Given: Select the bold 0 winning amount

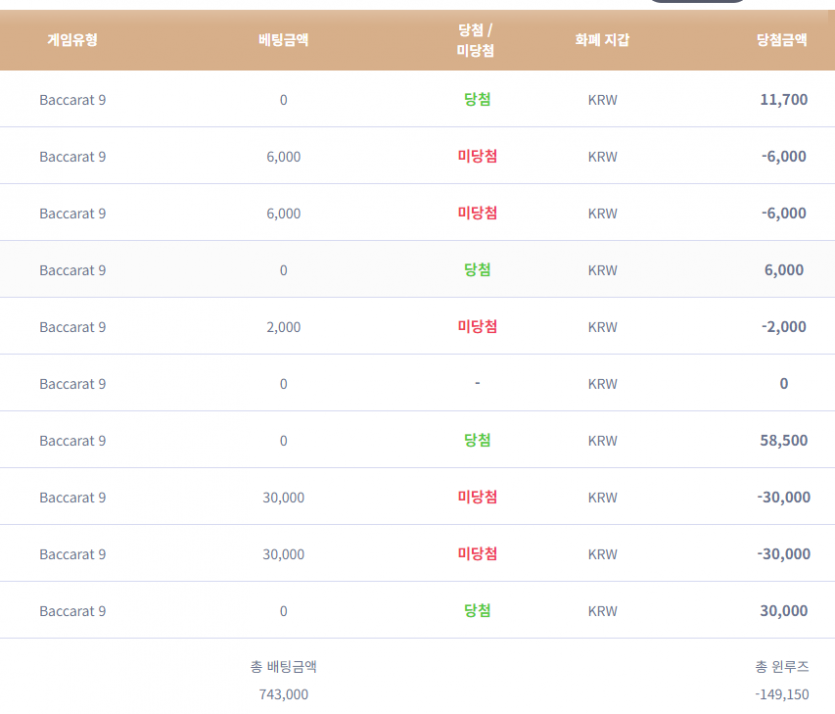Looking at the screenshot, I should (784, 383).
